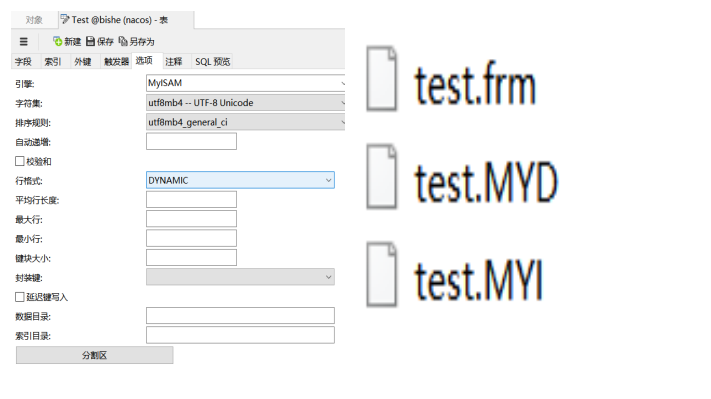711x399 pixels.
Task: Switch to the SQL 预览 tab
Action: [213, 62]
